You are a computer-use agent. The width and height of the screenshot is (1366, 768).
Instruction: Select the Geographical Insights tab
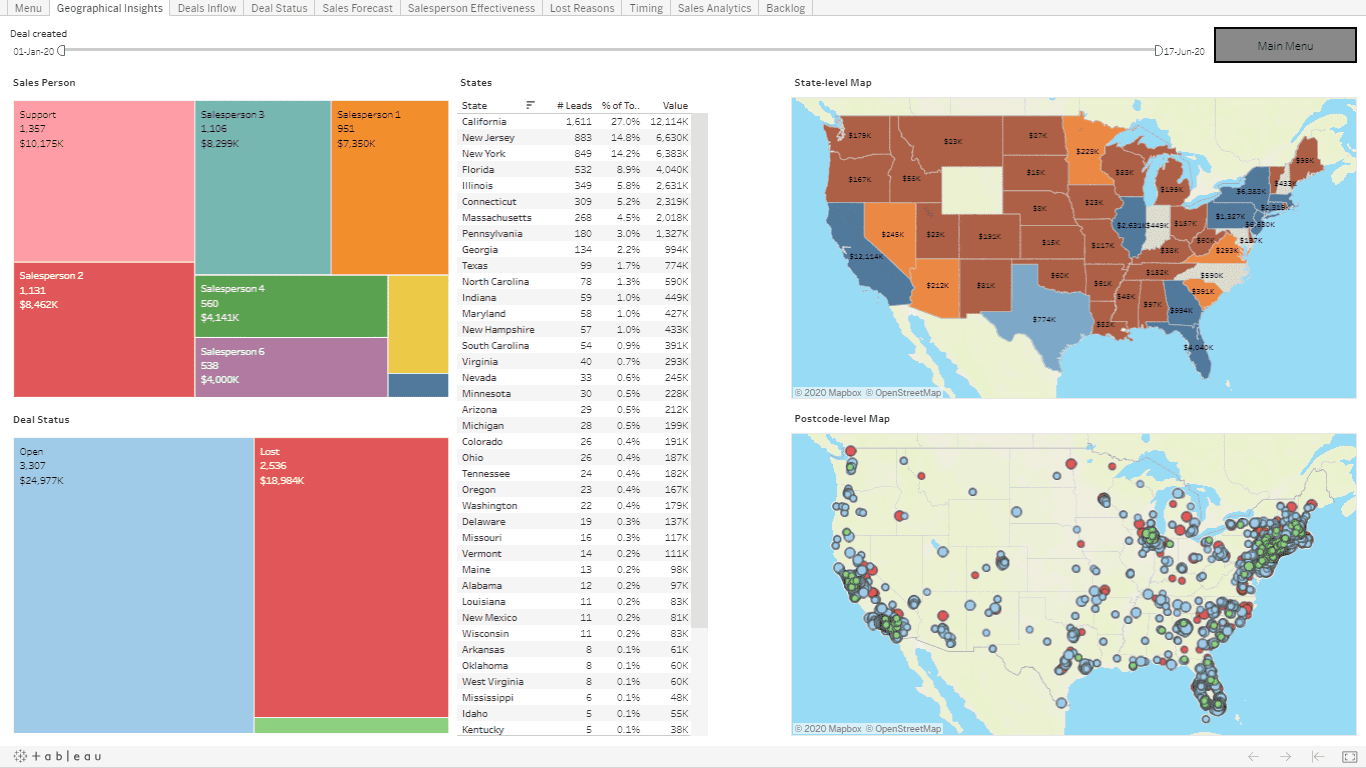[110, 8]
